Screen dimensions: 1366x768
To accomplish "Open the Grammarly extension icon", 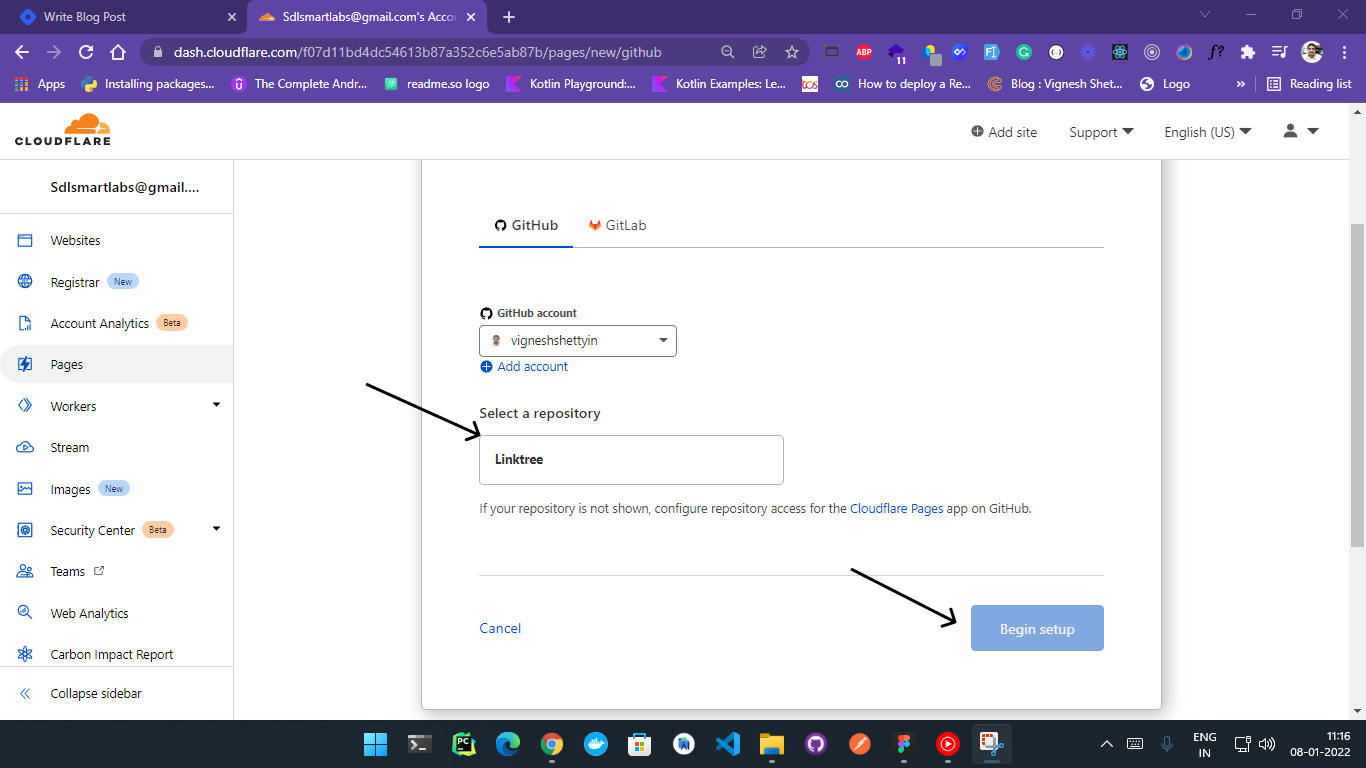I will point(1024,52).
